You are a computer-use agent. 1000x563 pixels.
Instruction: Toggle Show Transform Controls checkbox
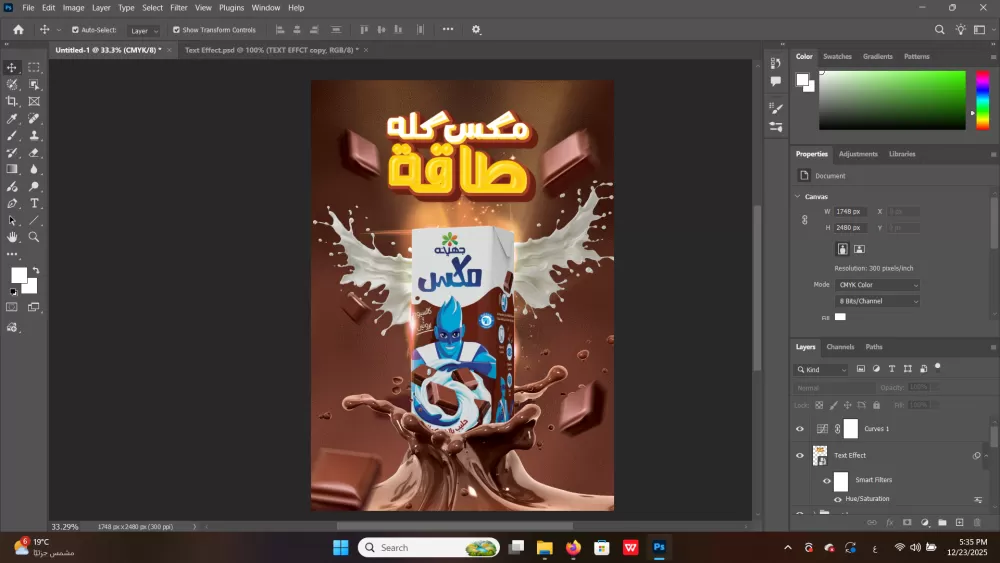coord(176,30)
